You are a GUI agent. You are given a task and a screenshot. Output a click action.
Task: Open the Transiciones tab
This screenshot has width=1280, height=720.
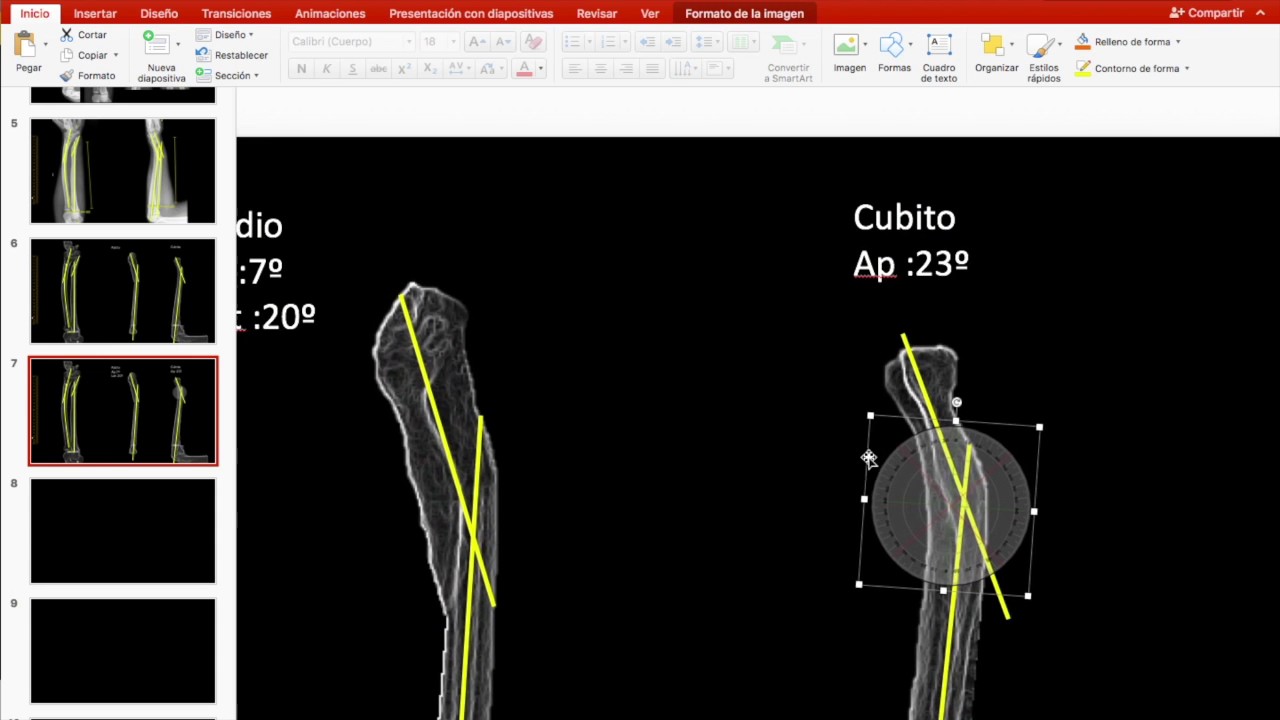236,14
